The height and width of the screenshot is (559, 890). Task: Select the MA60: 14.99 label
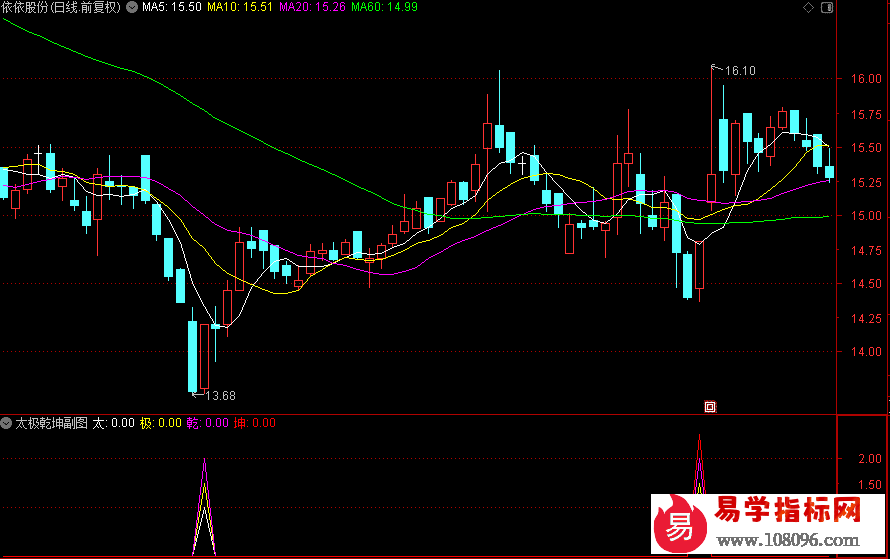coord(384,7)
